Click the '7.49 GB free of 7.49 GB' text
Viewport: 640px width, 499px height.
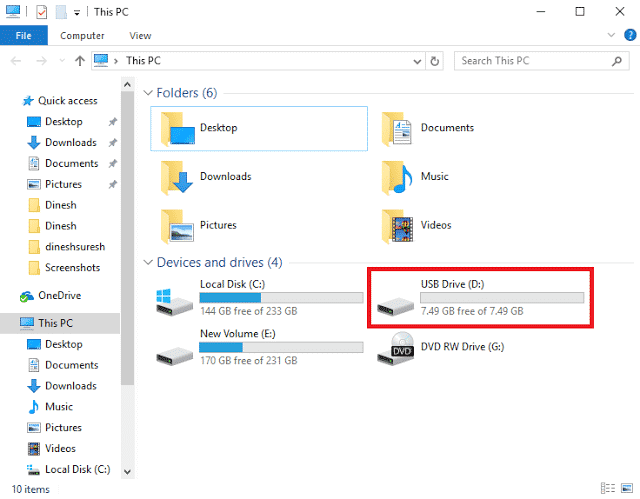click(x=472, y=311)
